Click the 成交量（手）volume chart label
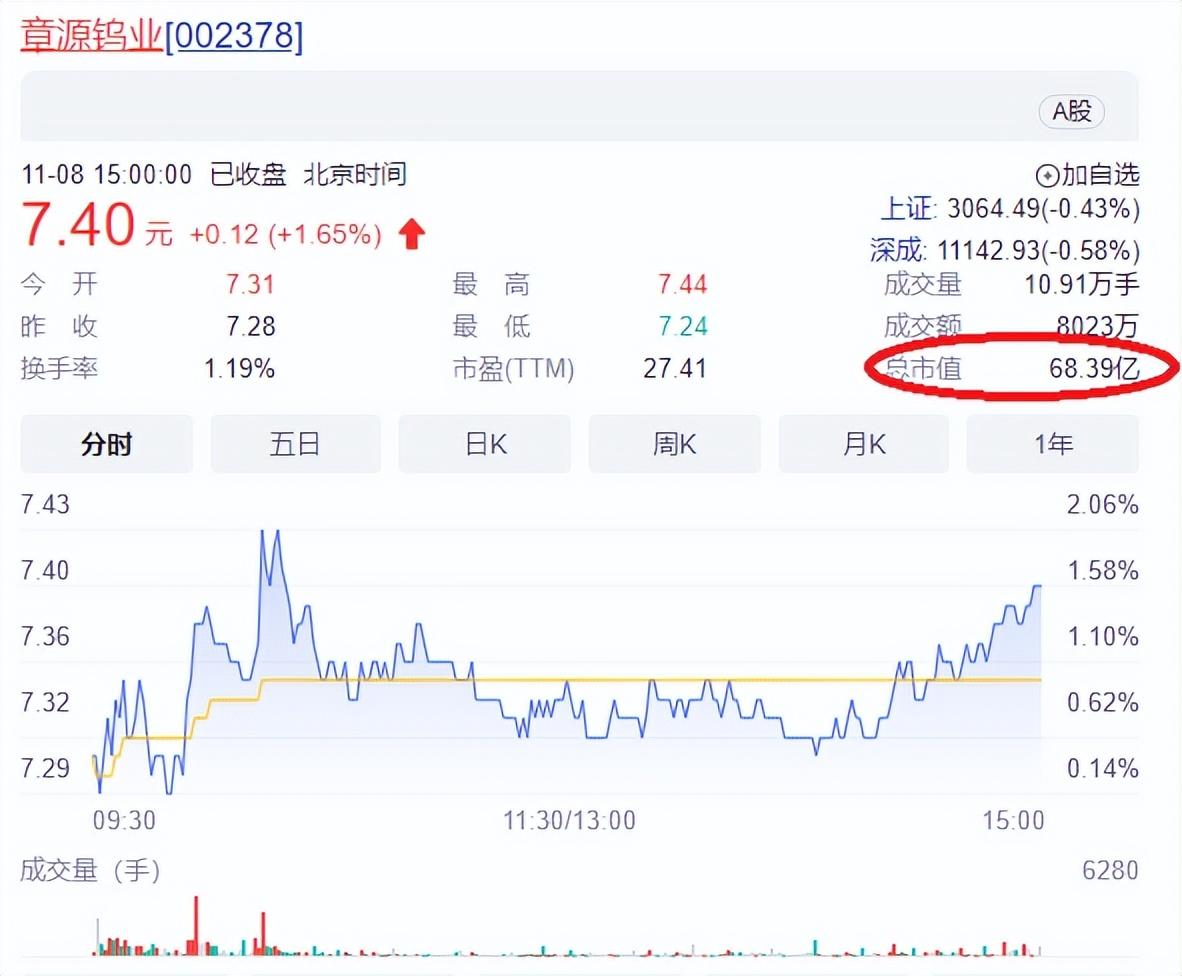Image resolution: width=1182 pixels, height=976 pixels. (x=90, y=870)
